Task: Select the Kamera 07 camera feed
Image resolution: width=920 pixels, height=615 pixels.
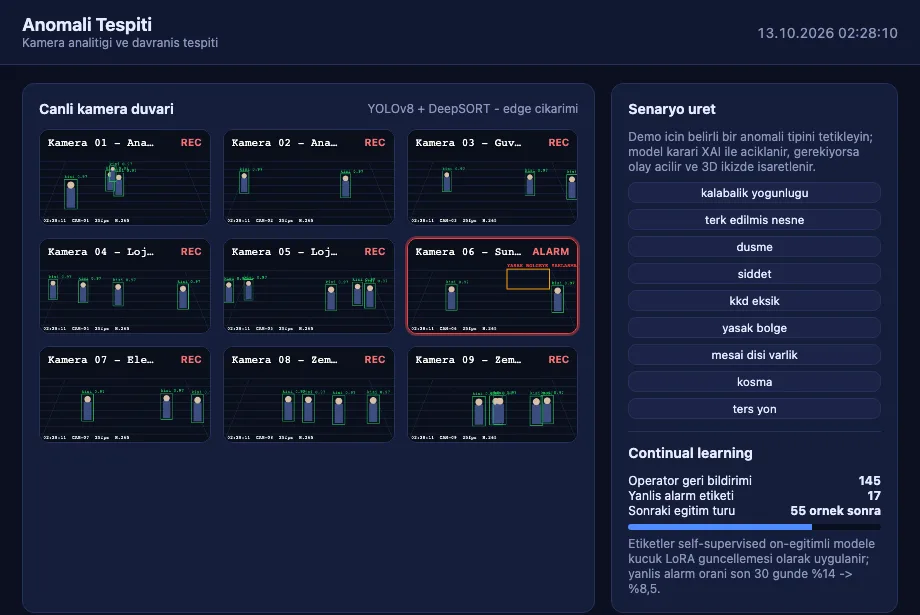Action: pos(124,394)
